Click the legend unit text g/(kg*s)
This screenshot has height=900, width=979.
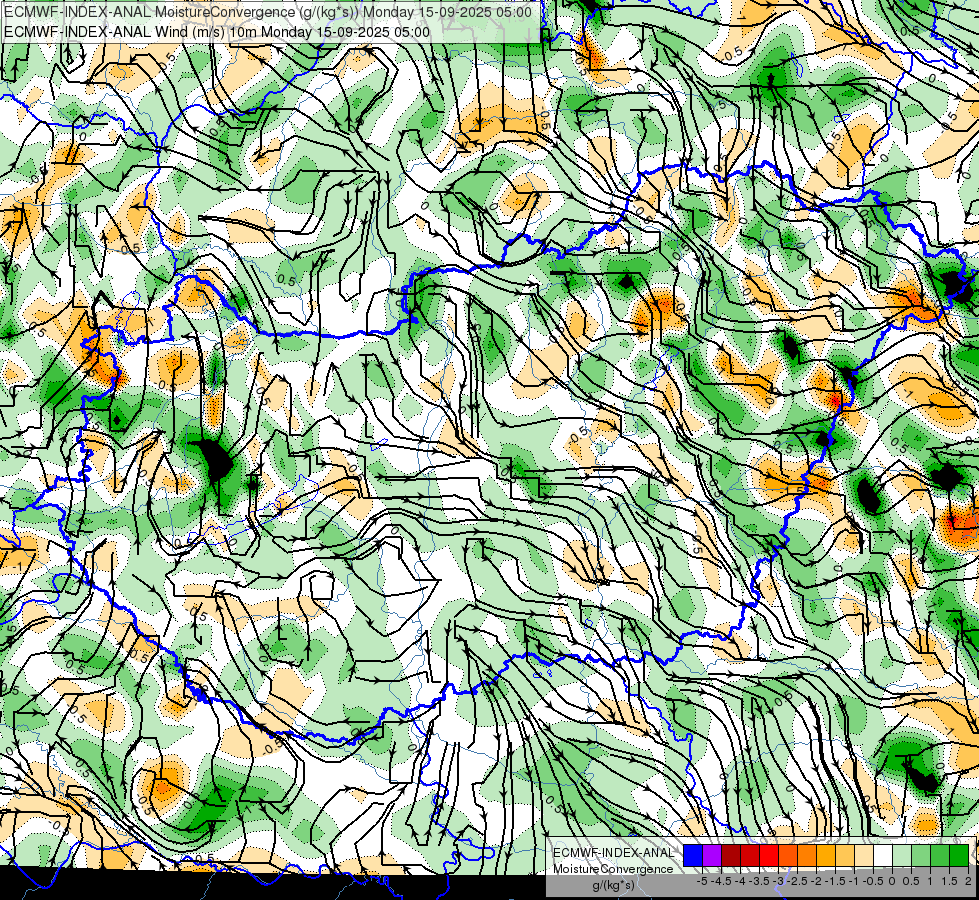click(x=613, y=885)
